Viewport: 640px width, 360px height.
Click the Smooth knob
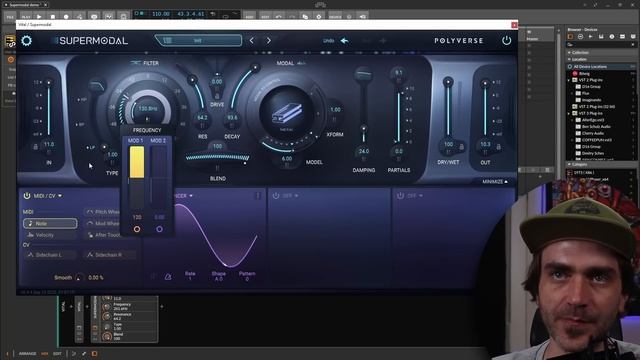point(79,278)
